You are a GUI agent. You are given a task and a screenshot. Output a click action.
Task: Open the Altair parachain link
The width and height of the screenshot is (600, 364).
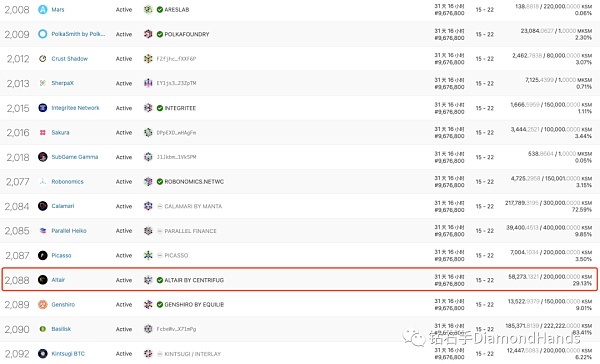(58, 280)
